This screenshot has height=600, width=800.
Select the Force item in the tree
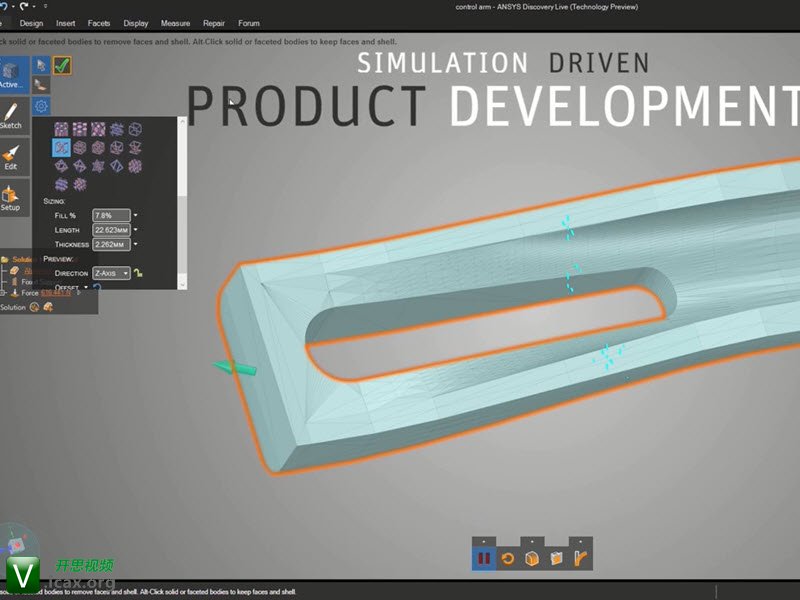[29, 293]
